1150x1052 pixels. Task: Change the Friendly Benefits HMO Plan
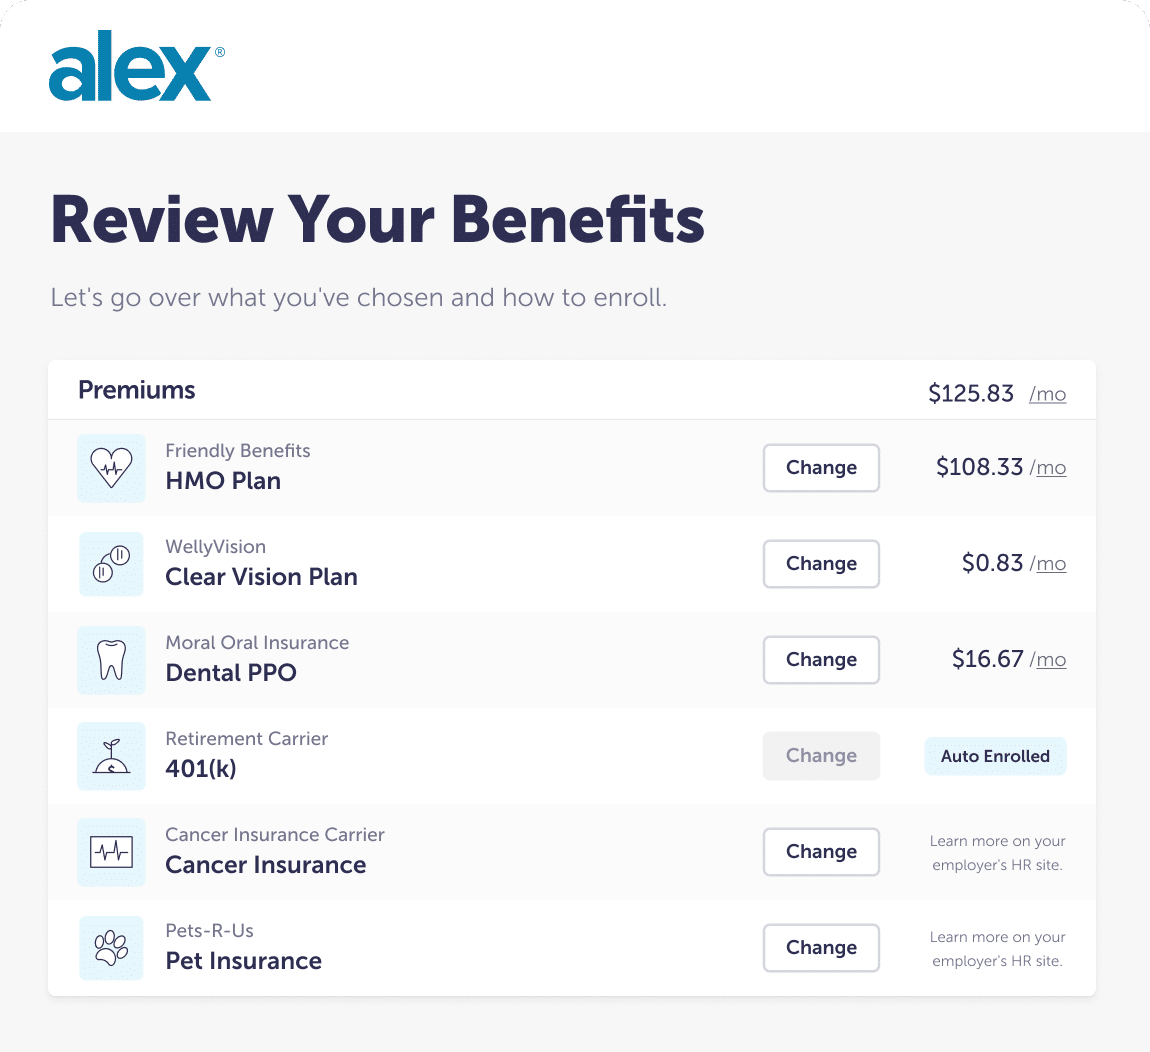click(x=821, y=468)
